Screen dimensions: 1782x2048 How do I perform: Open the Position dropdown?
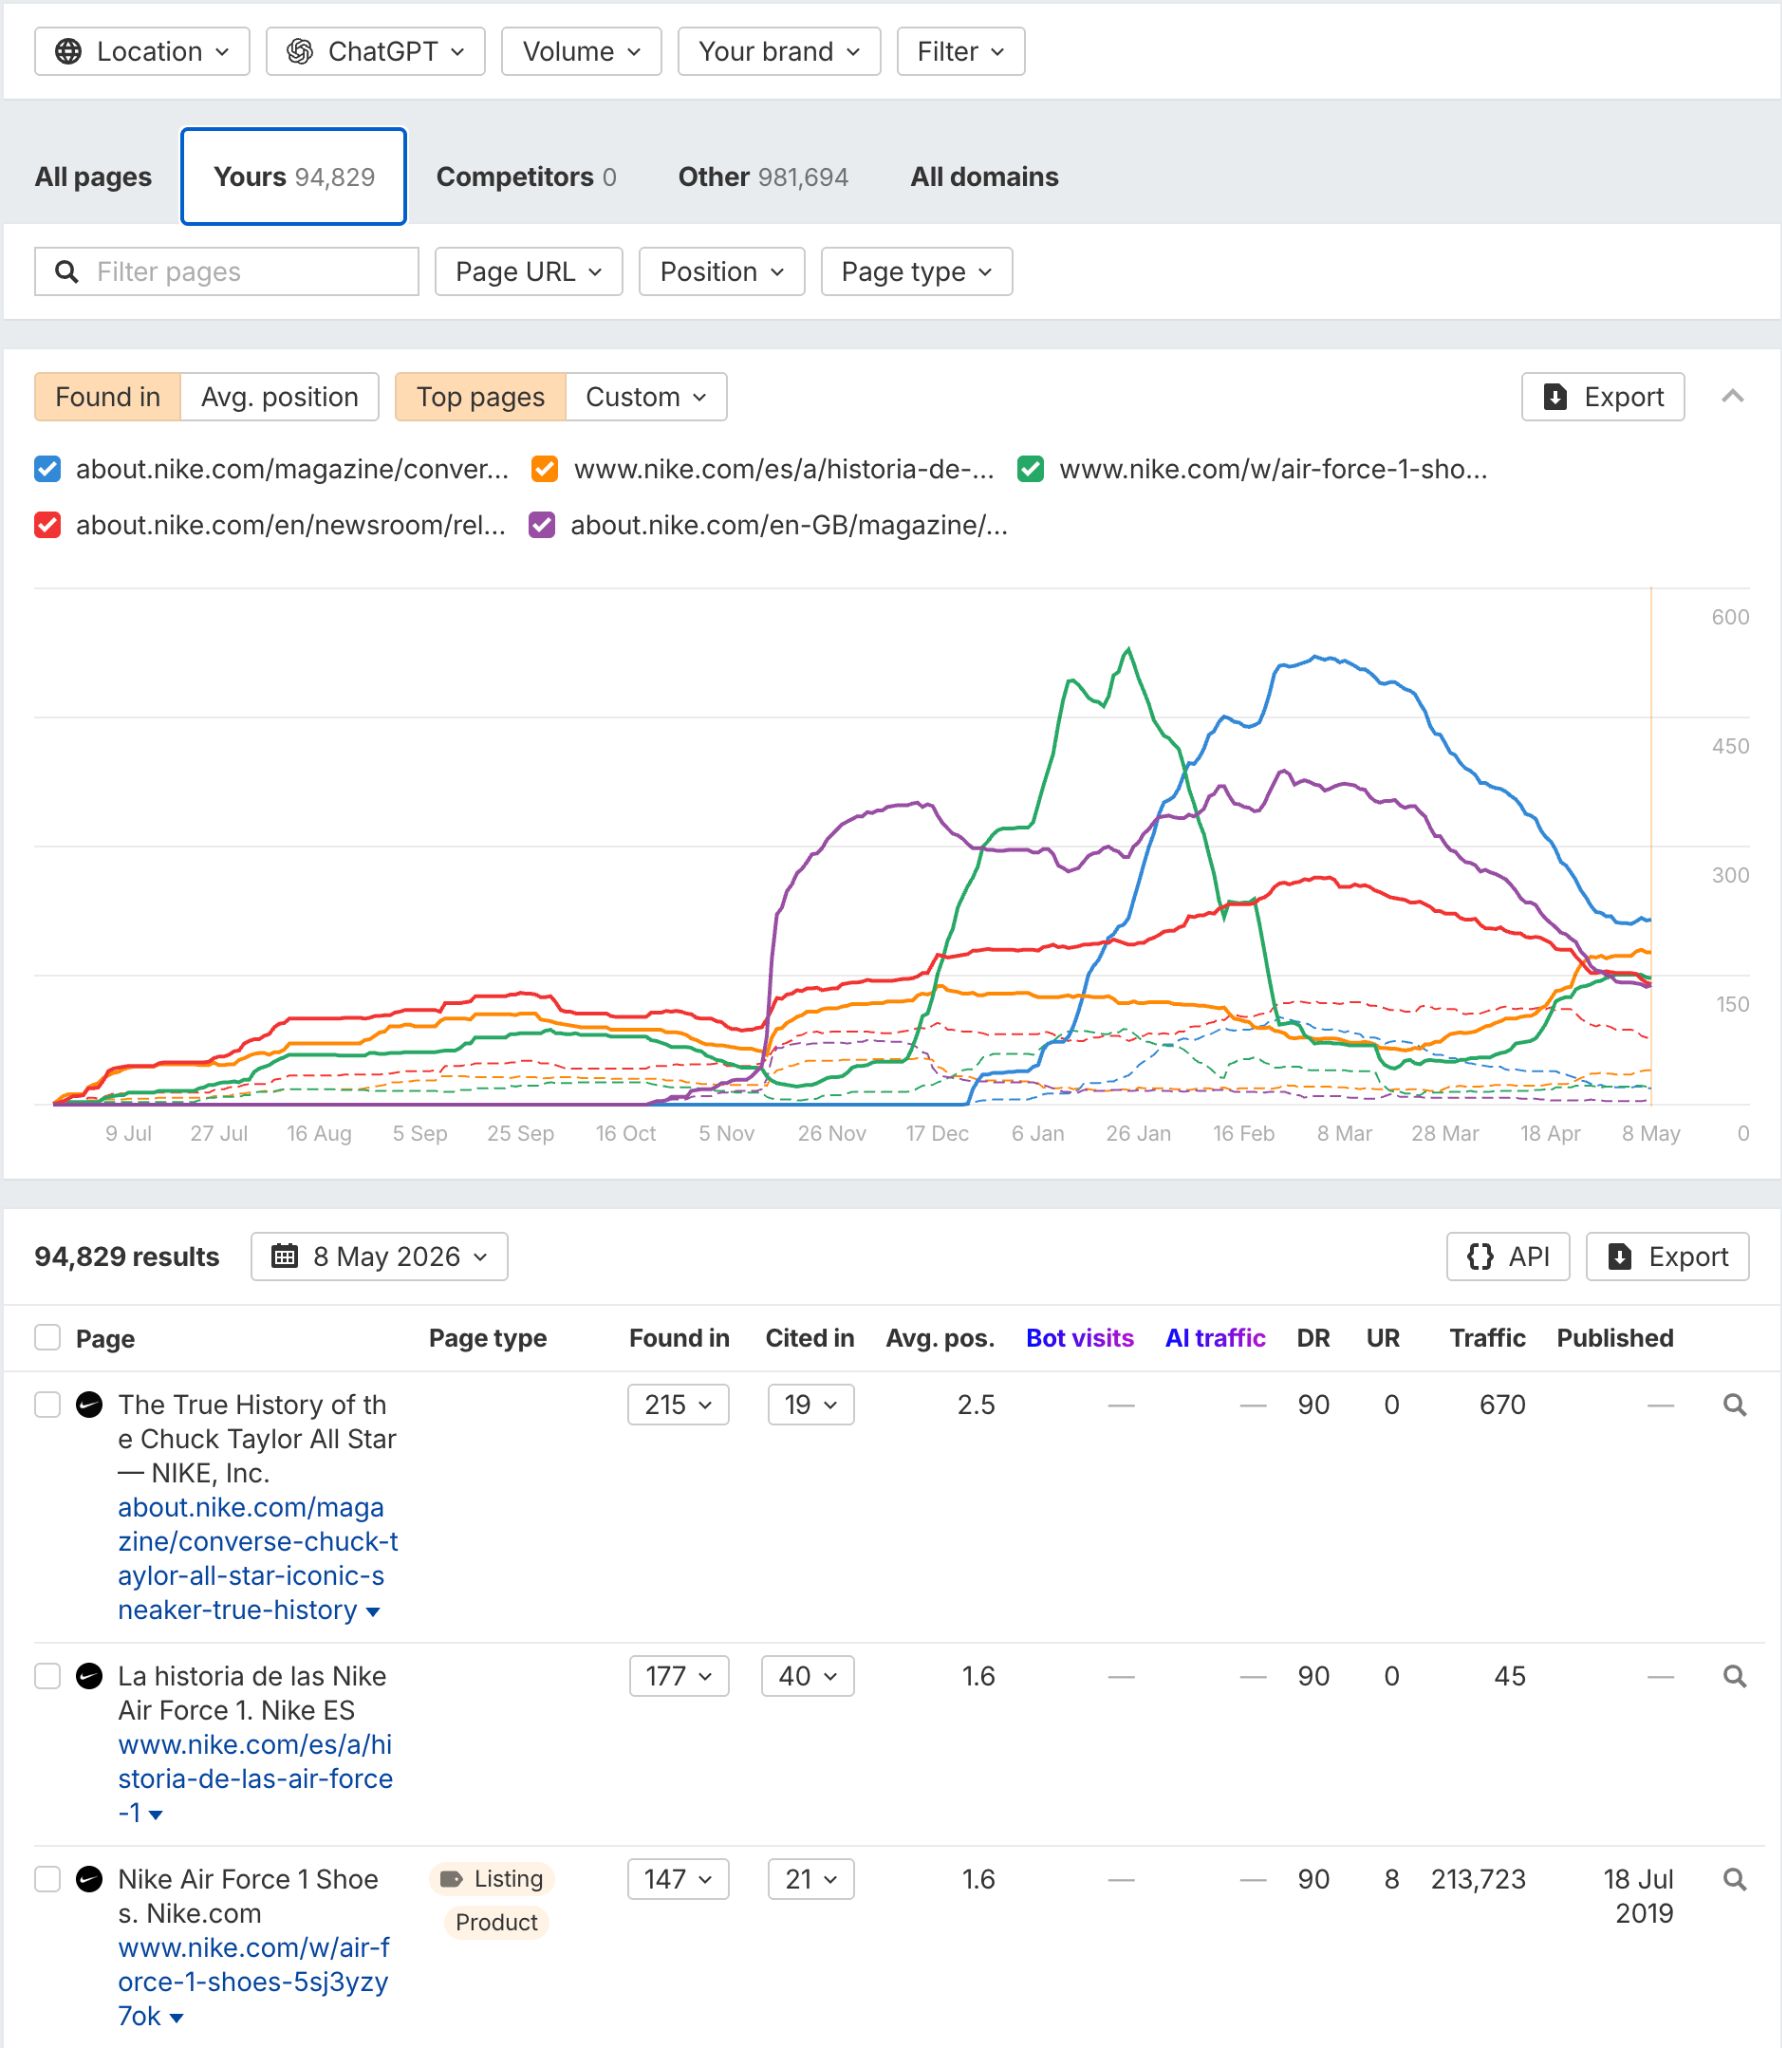click(x=722, y=272)
